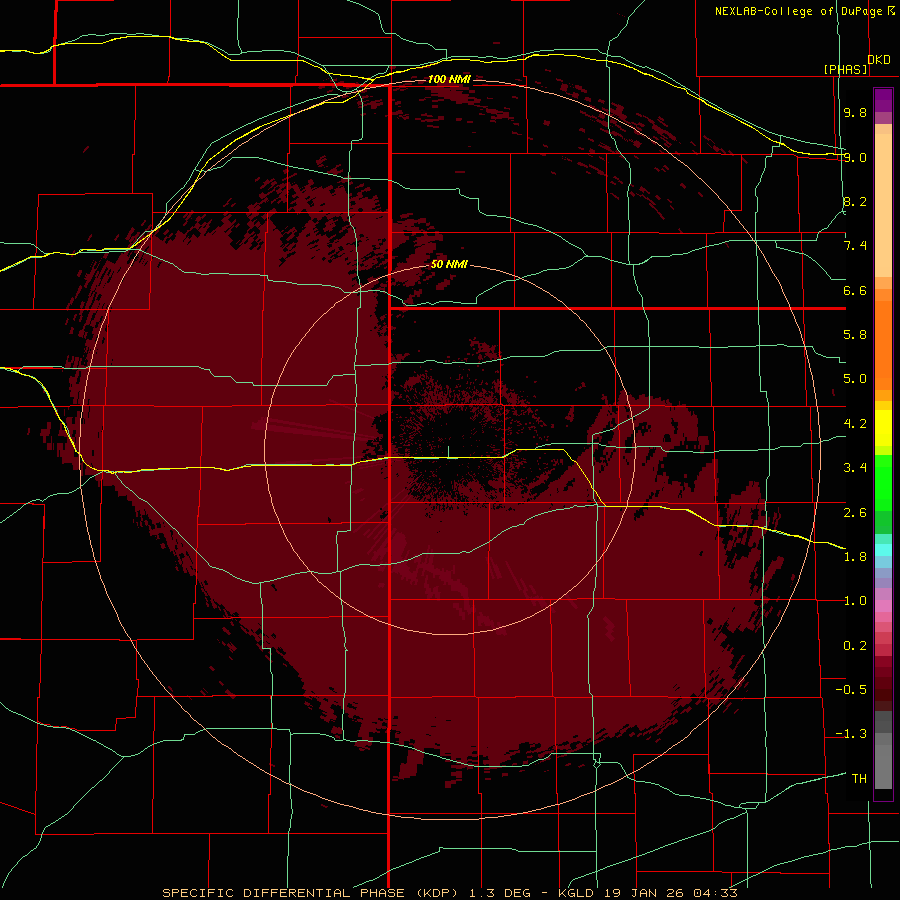Click the bright green segment of the color bar
Viewport: 900px width, 900px height.
pyautogui.click(x=883, y=482)
